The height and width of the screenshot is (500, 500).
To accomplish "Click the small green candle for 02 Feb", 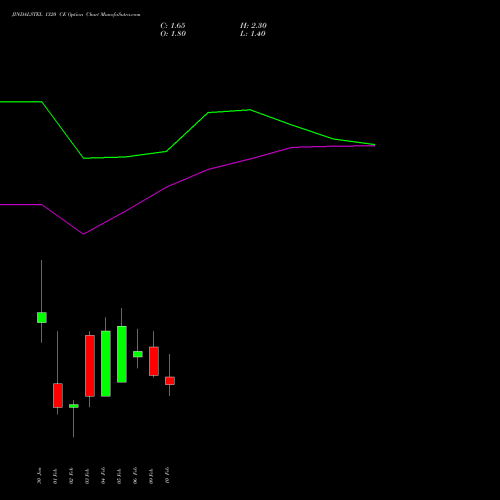I will coord(74,406).
